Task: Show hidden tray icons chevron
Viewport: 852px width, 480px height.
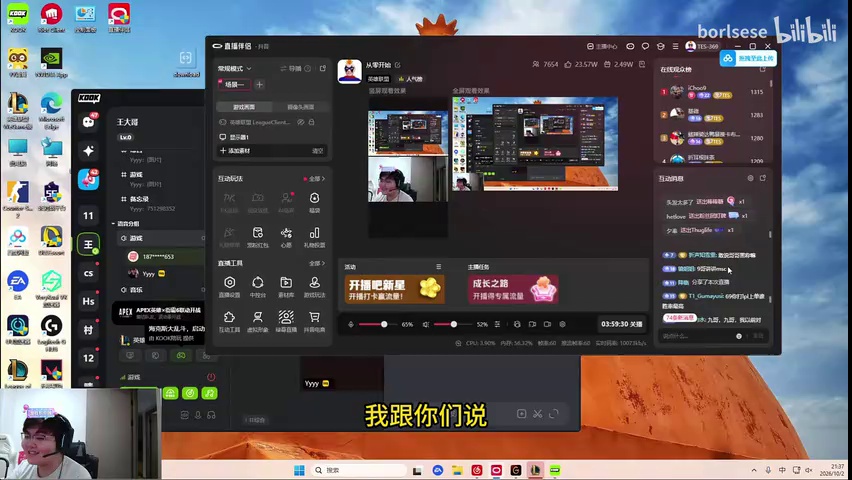Action: pyautogui.click(x=754, y=470)
